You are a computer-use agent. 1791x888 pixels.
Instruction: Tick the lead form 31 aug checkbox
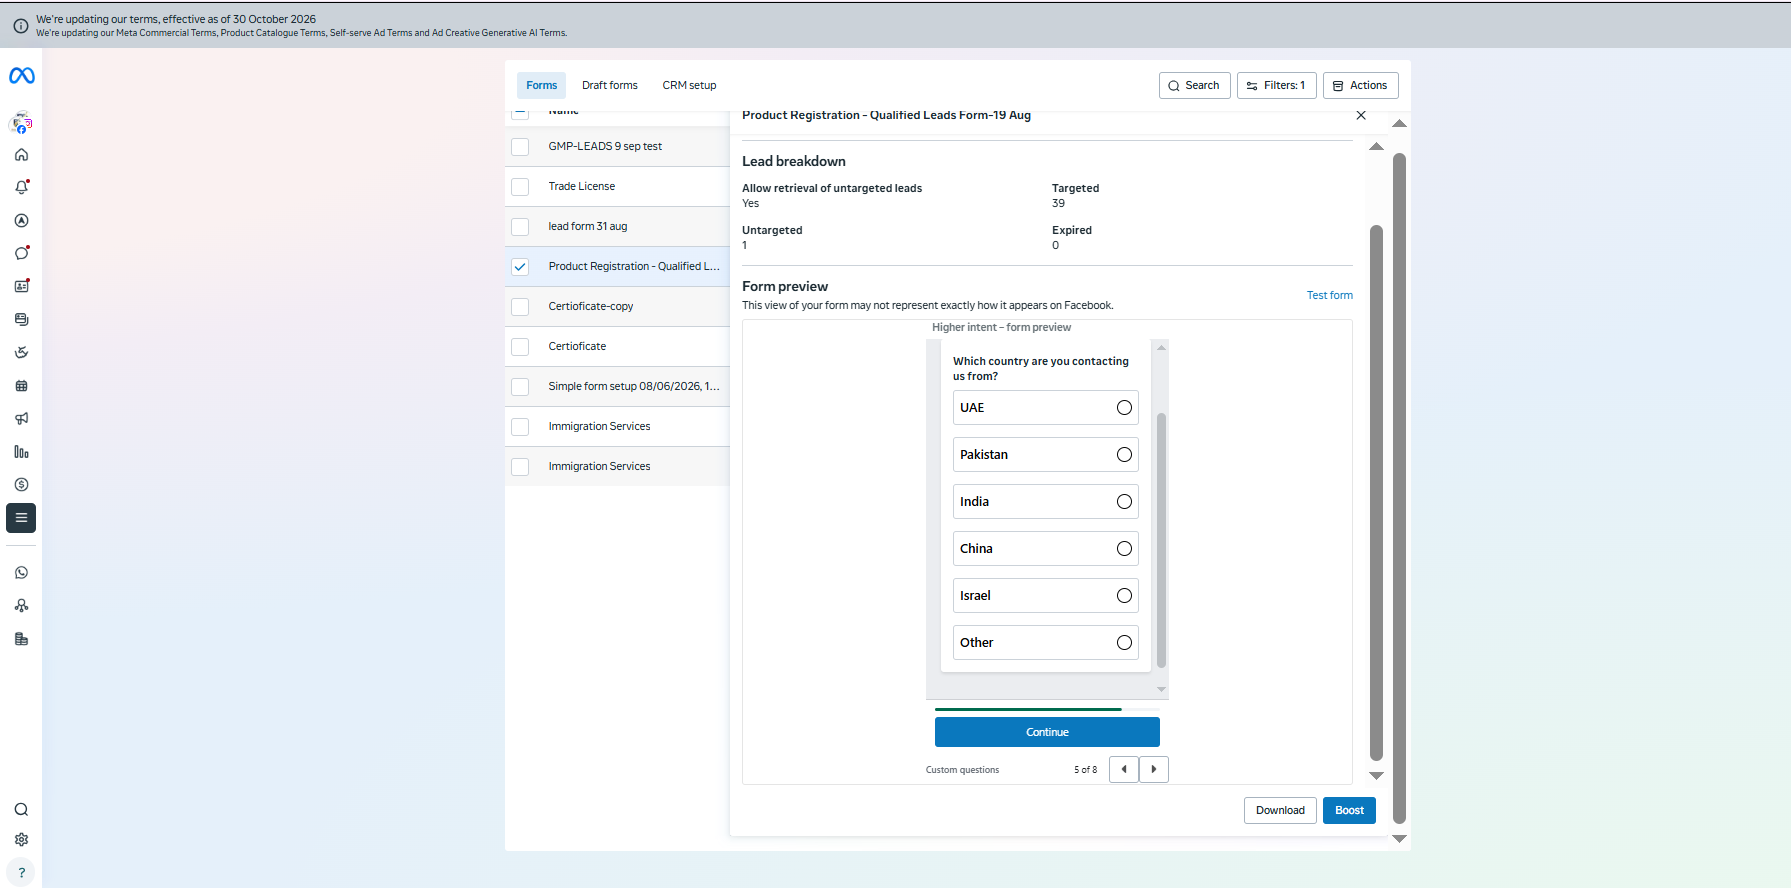click(520, 227)
